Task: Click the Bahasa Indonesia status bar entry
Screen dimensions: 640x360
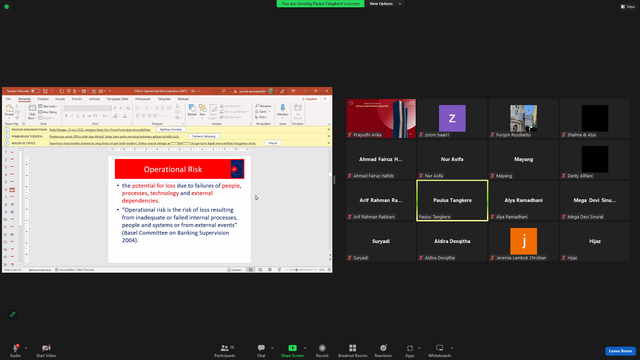Action: pos(40,270)
